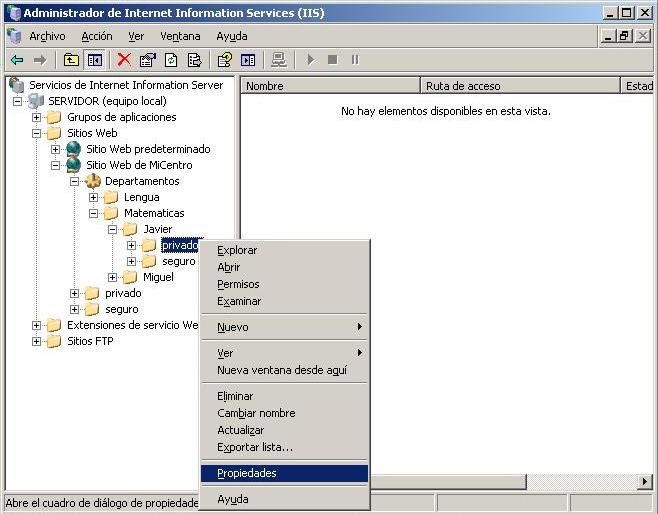Click the Refresh toolbar icon
The image size is (658, 514).
tap(171, 60)
